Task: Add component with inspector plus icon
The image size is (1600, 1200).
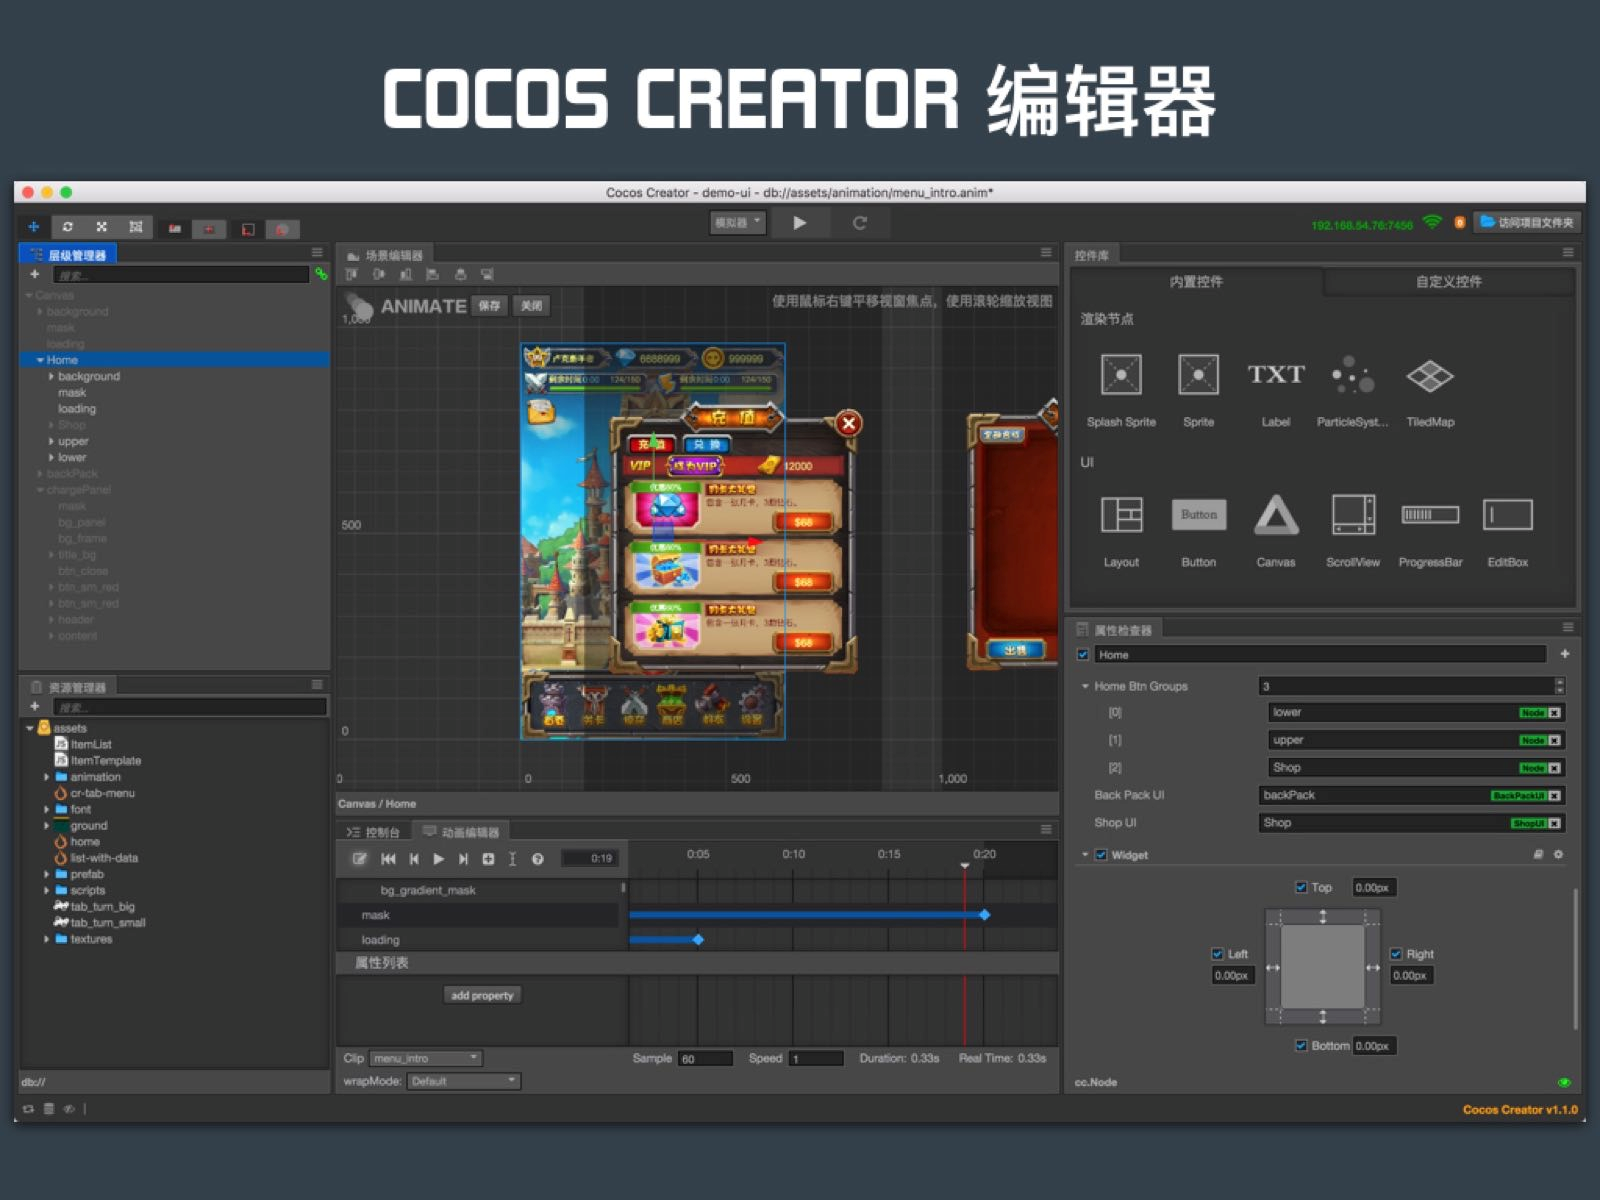Action: (1565, 654)
